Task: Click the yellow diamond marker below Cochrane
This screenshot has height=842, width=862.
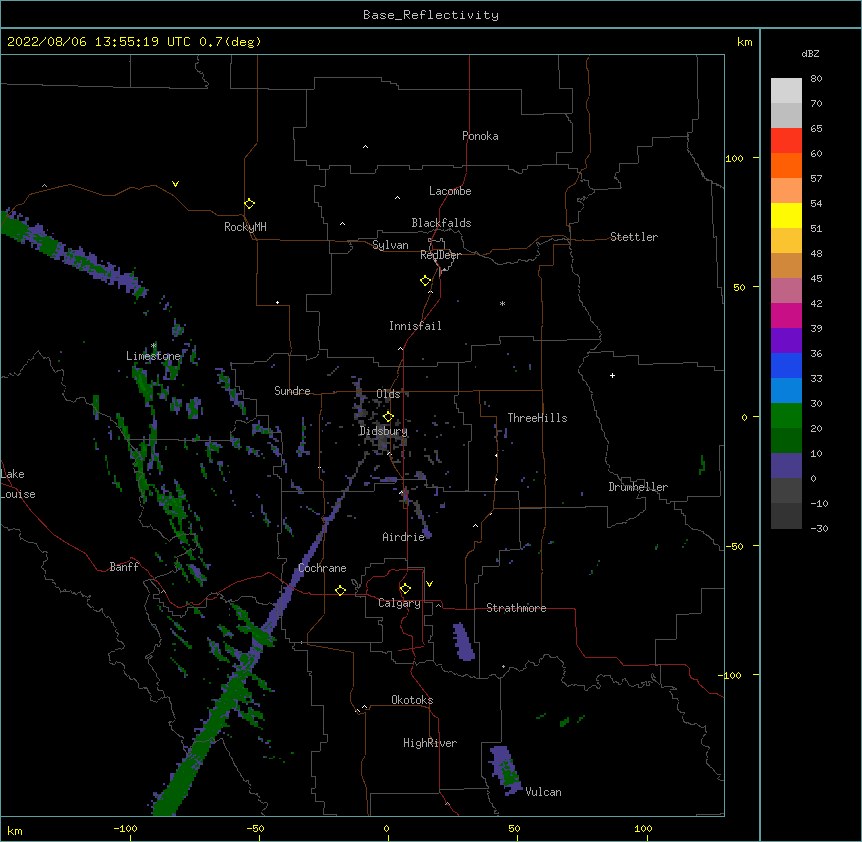Action: coord(340,590)
